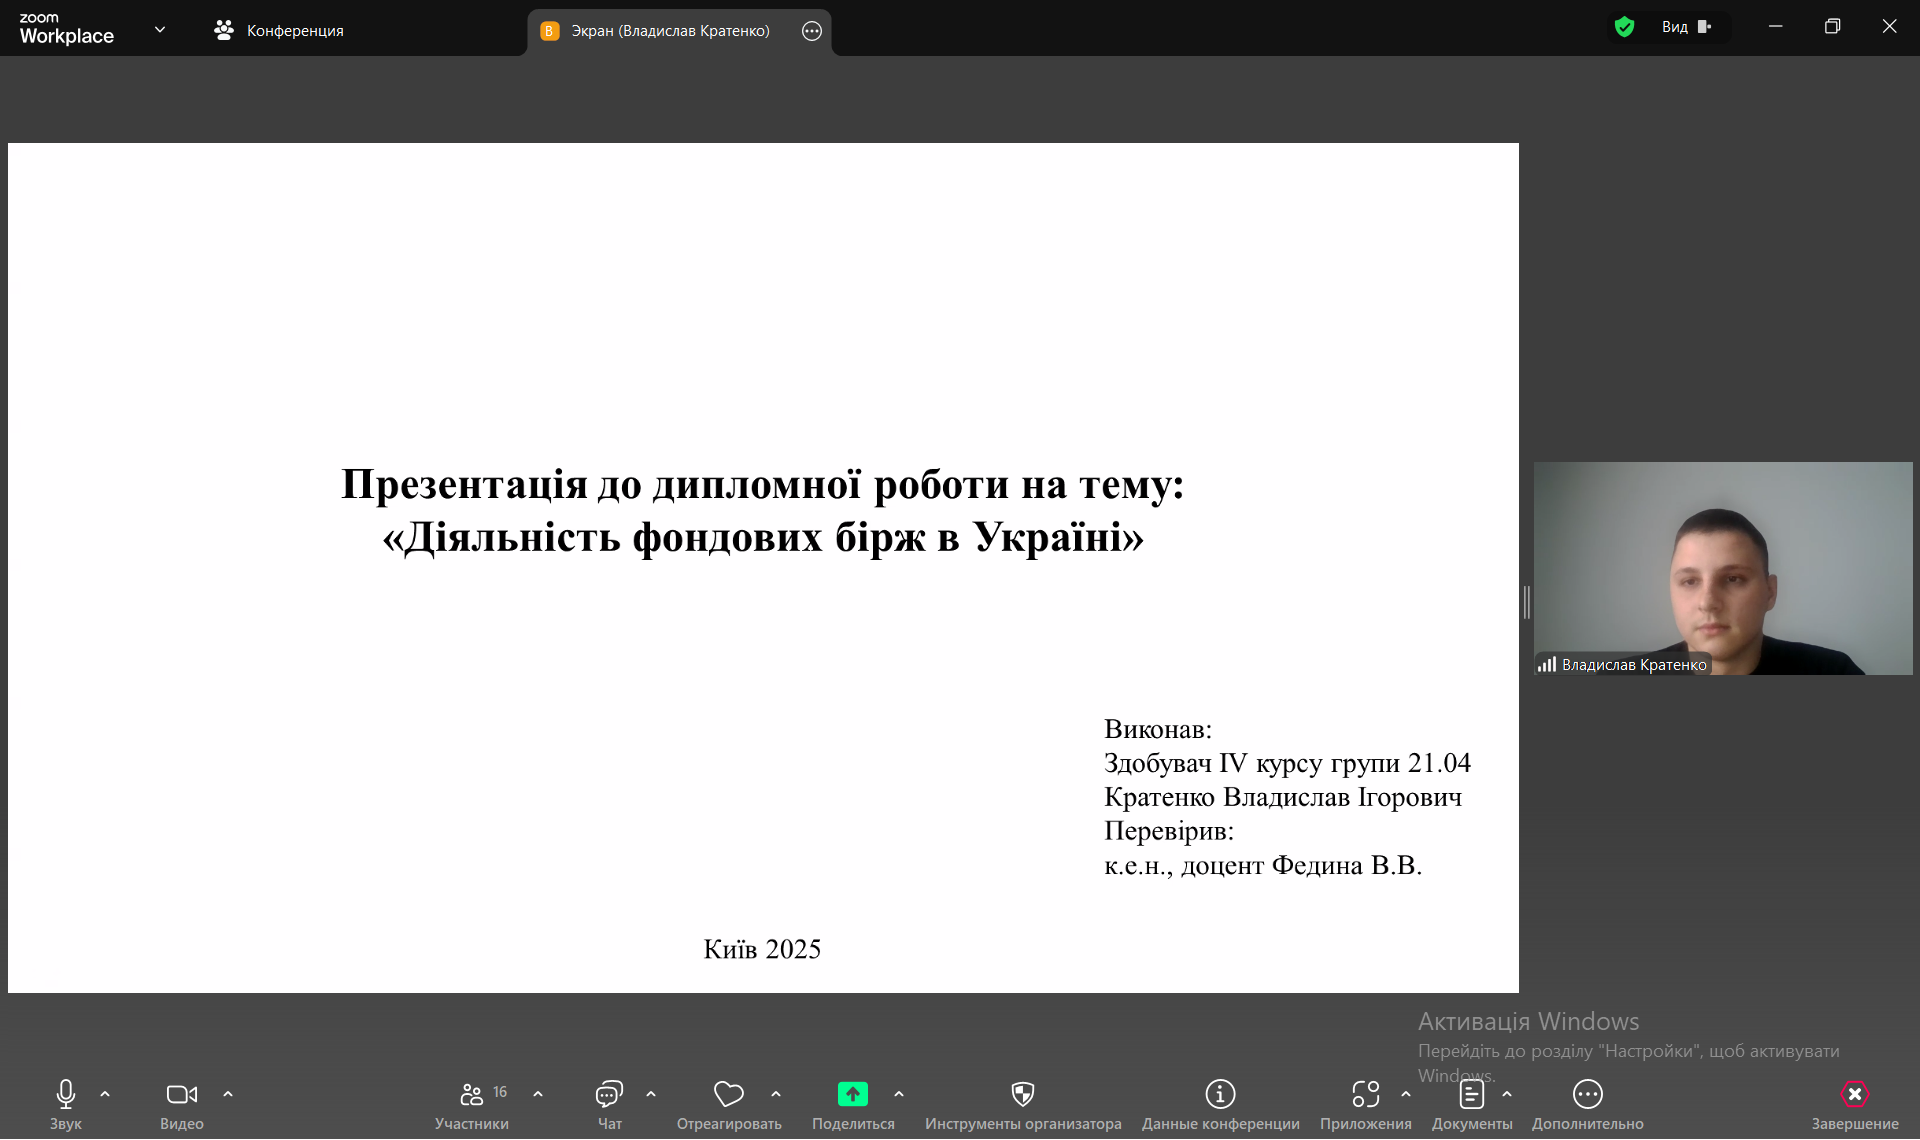The height and width of the screenshot is (1140, 1920).
Task: Open the Participants list icon
Action: 472,1095
